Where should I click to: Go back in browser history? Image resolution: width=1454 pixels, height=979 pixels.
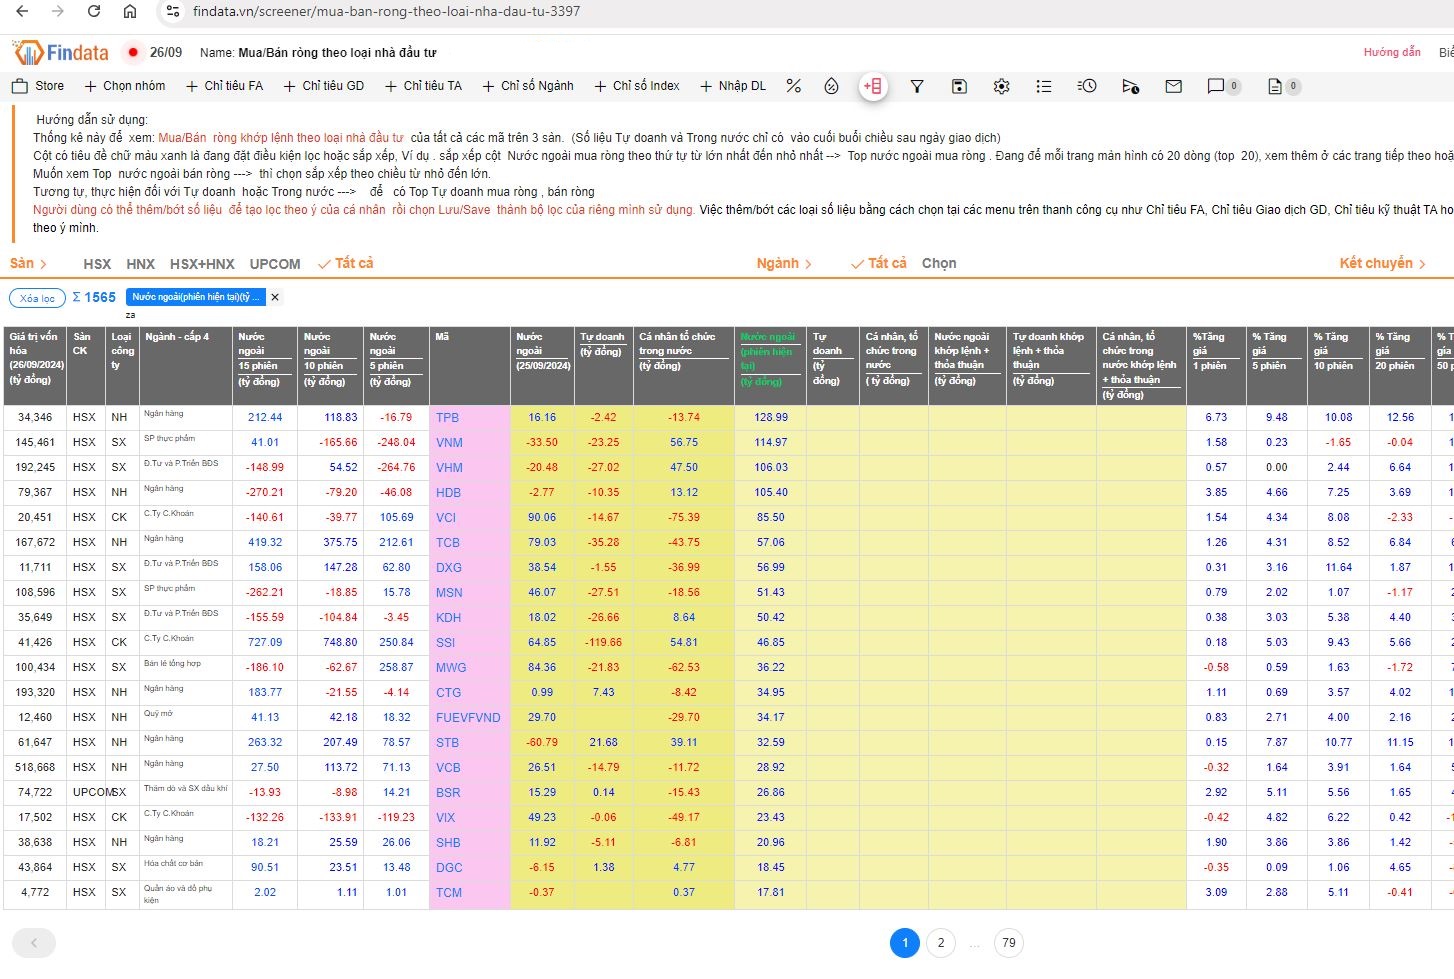tap(22, 11)
